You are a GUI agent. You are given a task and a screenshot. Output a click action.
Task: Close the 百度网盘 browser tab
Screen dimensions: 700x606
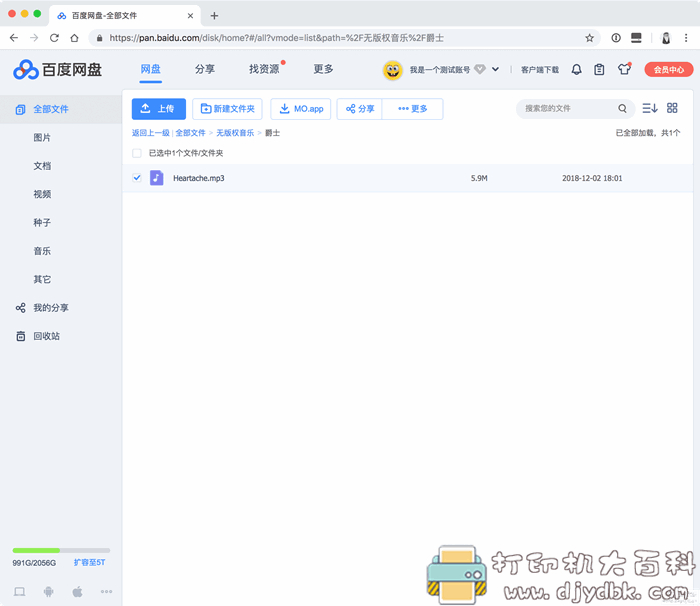click(x=190, y=16)
